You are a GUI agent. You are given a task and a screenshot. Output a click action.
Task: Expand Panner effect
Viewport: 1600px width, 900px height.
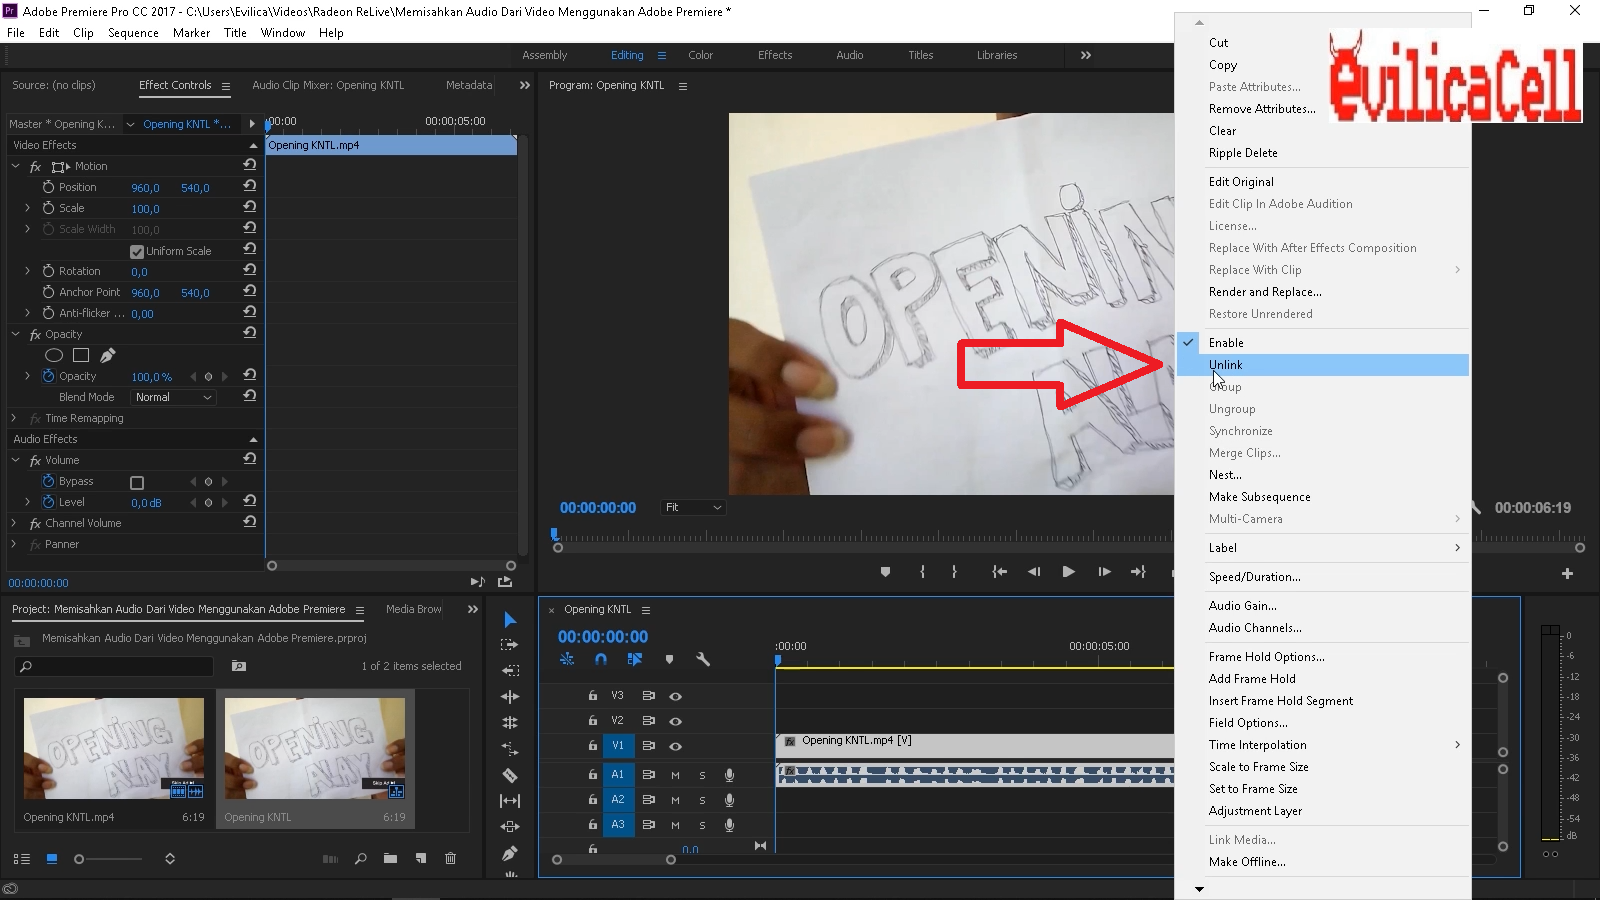point(14,544)
